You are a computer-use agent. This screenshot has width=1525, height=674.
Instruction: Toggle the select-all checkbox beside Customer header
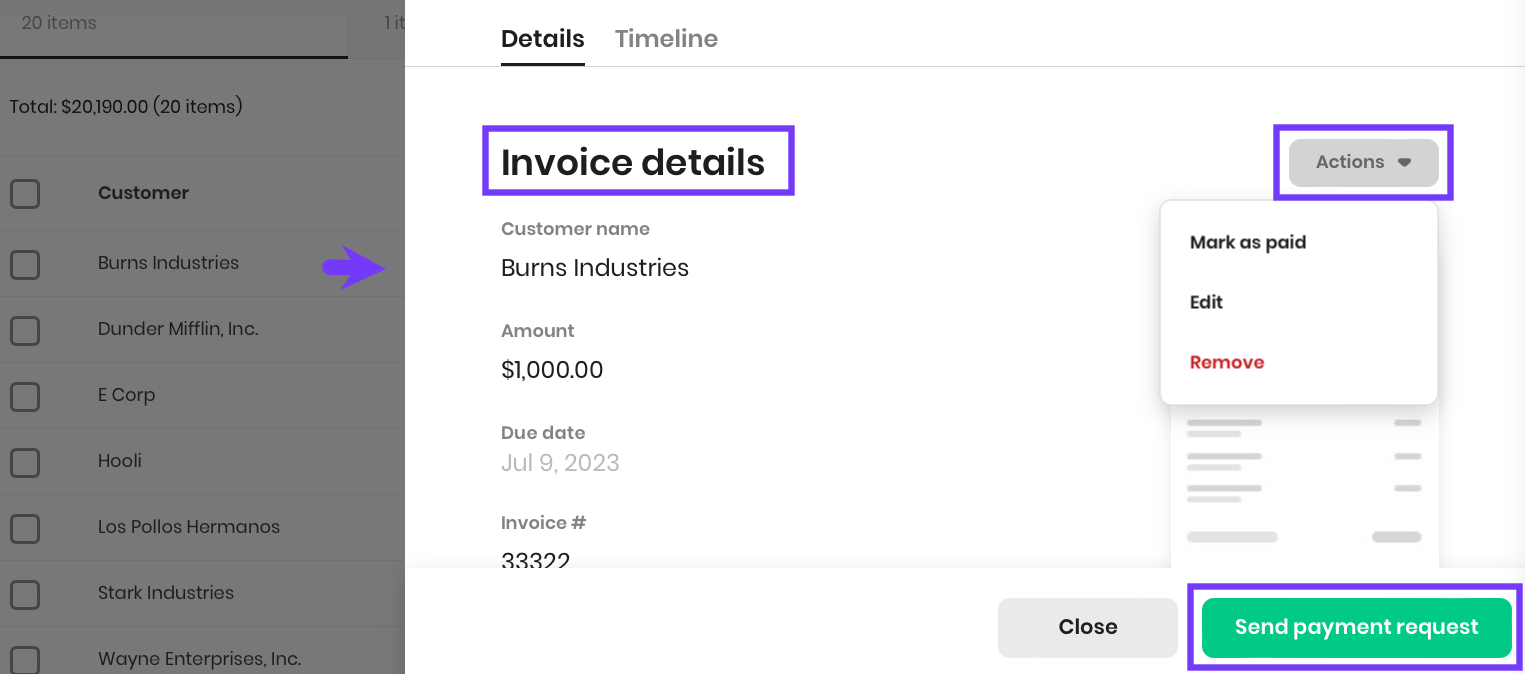[x=25, y=193]
